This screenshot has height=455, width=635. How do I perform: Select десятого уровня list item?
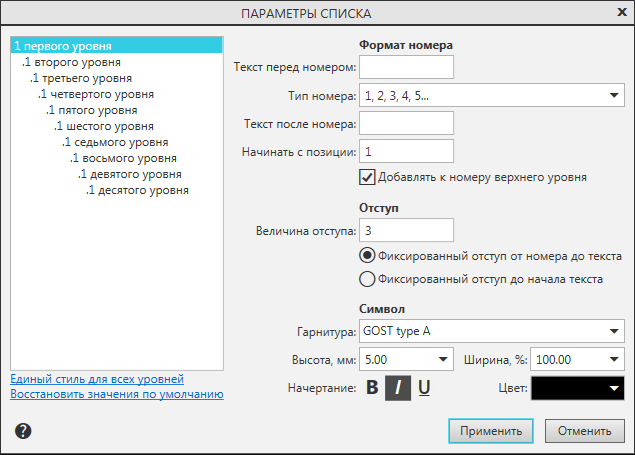click(x=138, y=190)
